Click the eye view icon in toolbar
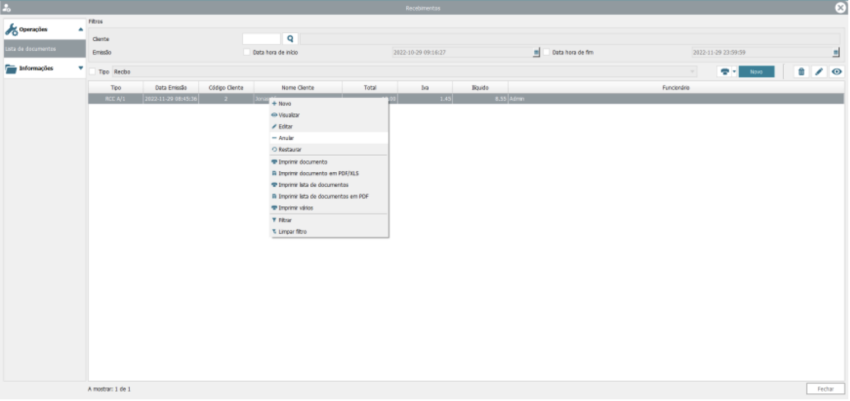The width and height of the screenshot is (850, 401). click(x=836, y=72)
